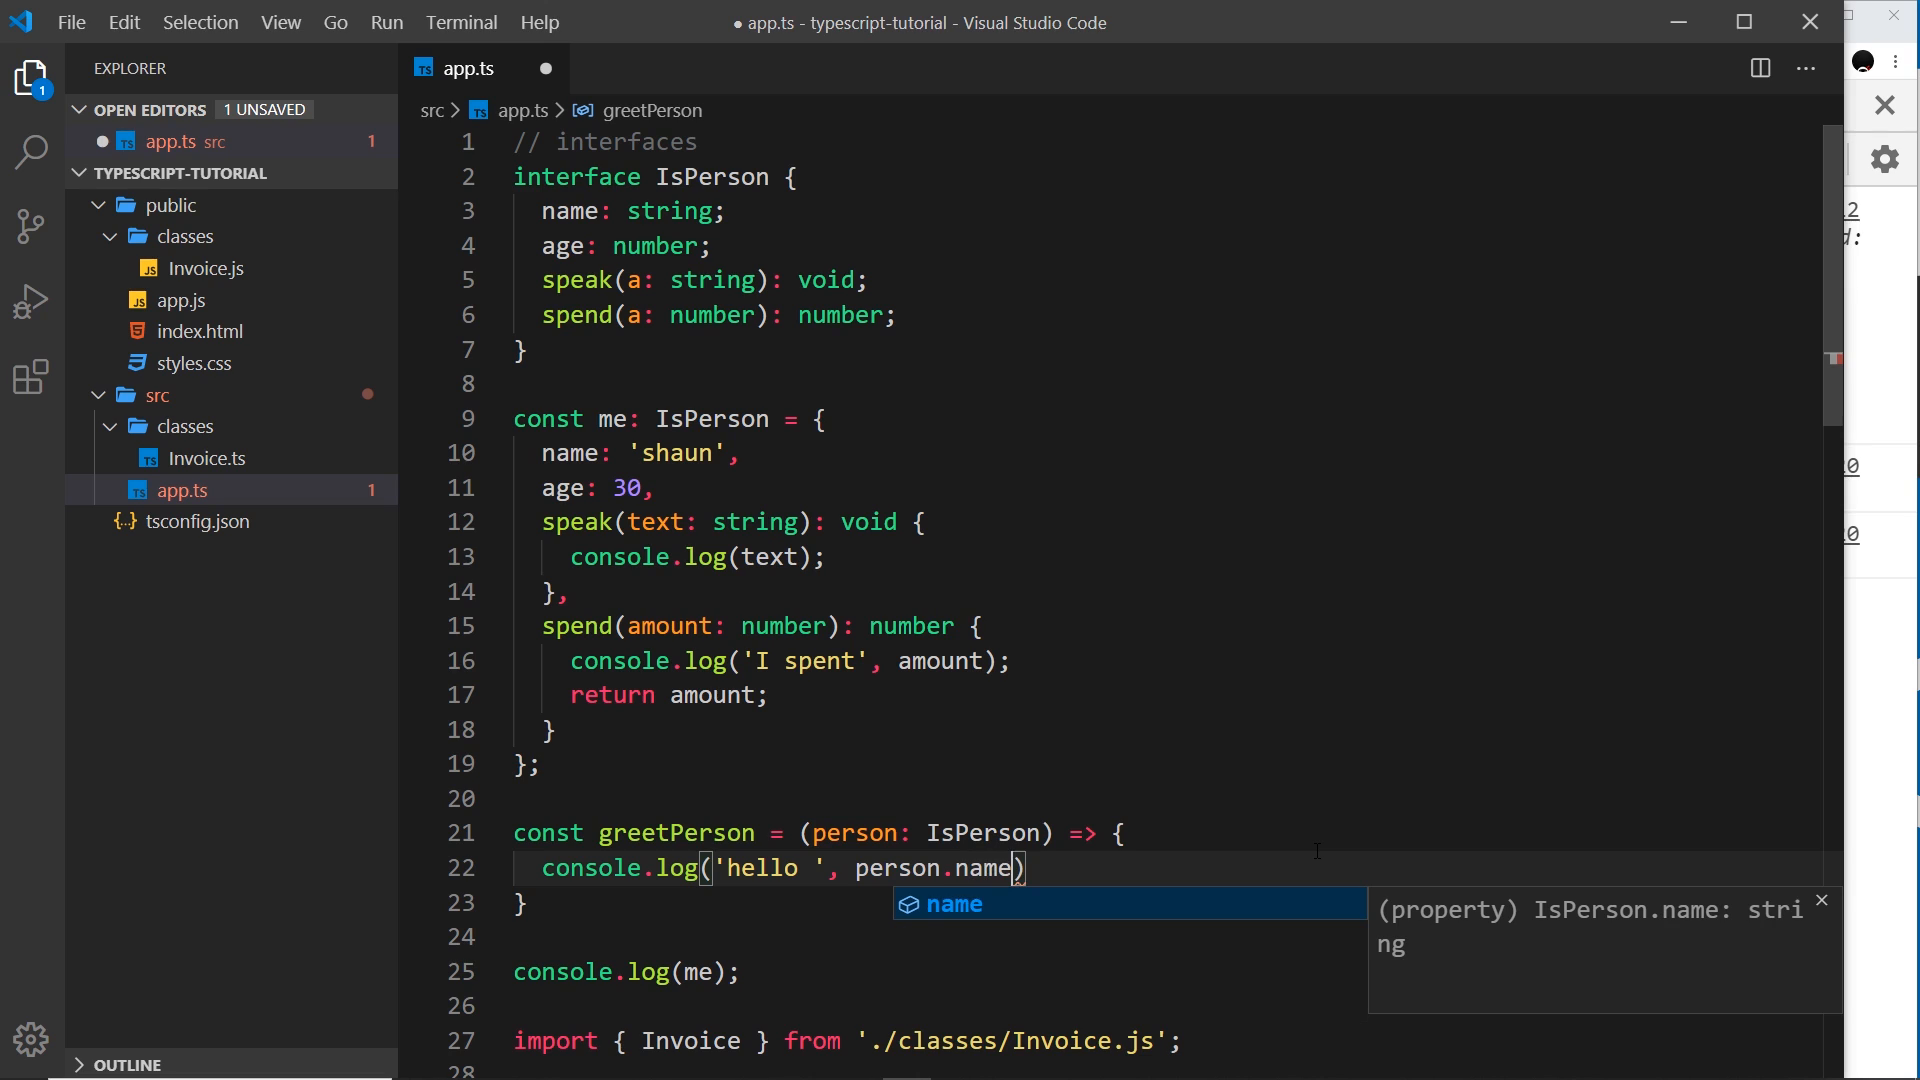This screenshot has height=1080, width=1920.
Task: Open Run and Debug view
Action: click(x=32, y=301)
